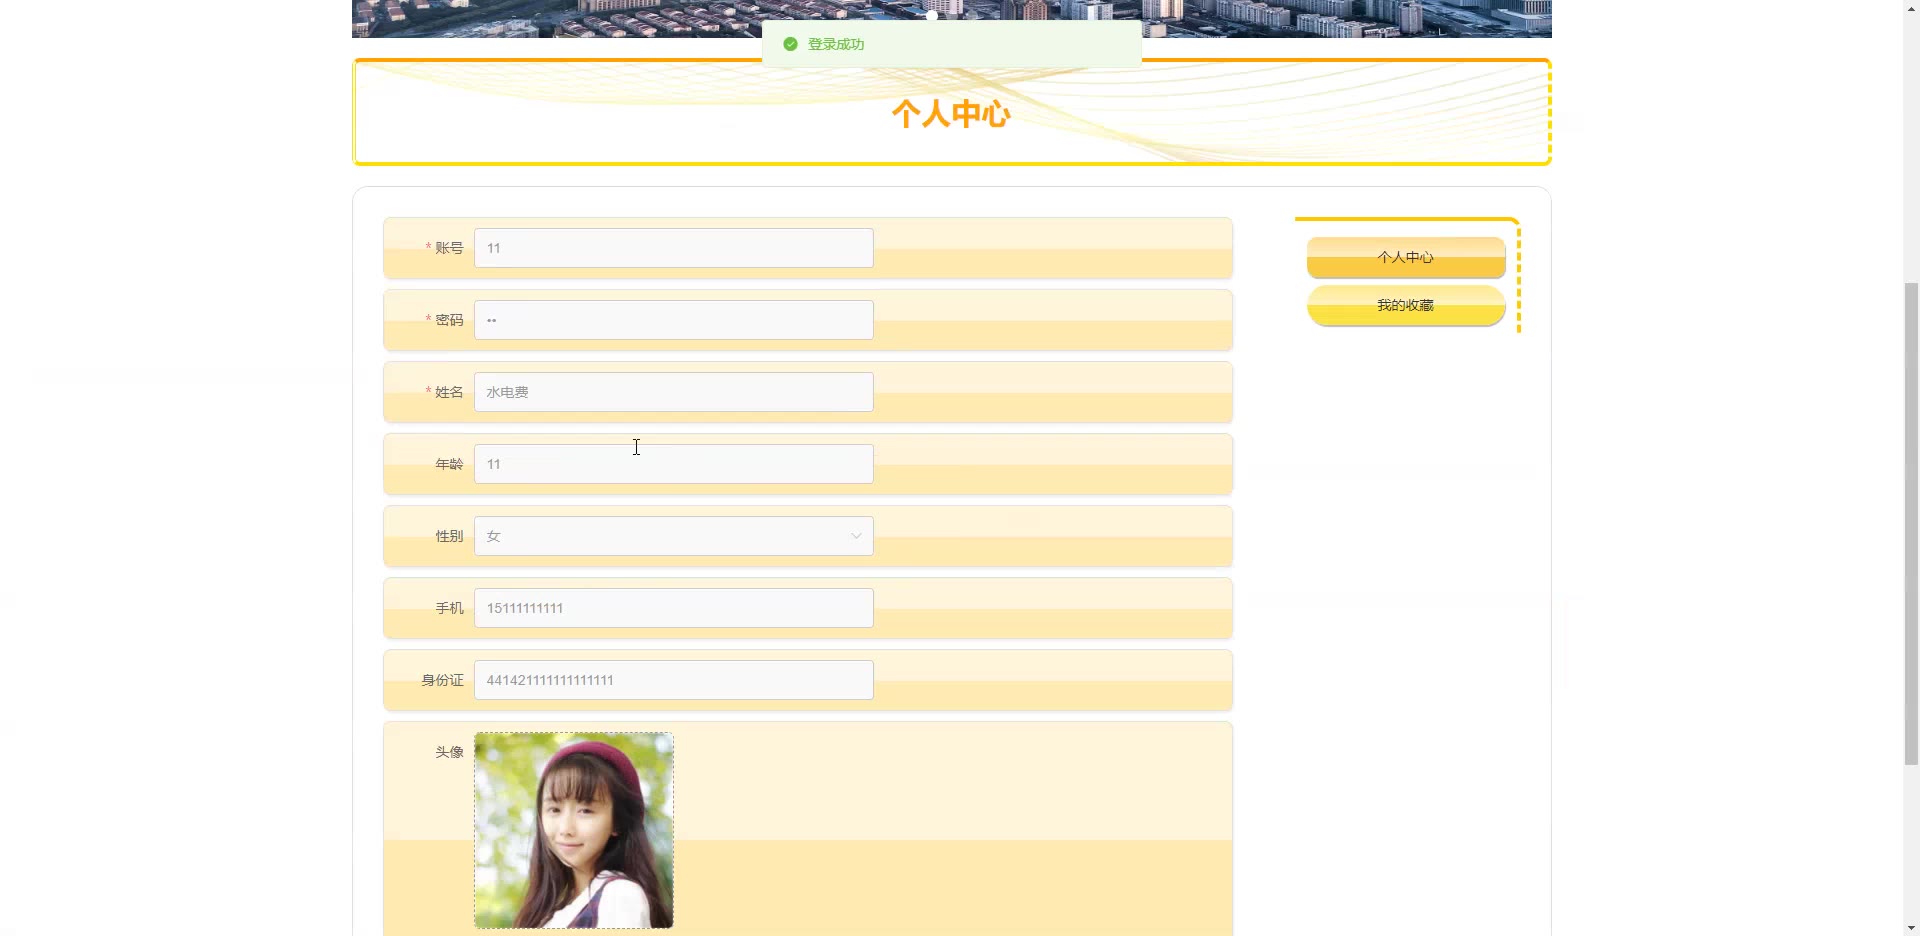
Task: Click the carousel indicator dot on banner
Action: [x=932, y=15]
